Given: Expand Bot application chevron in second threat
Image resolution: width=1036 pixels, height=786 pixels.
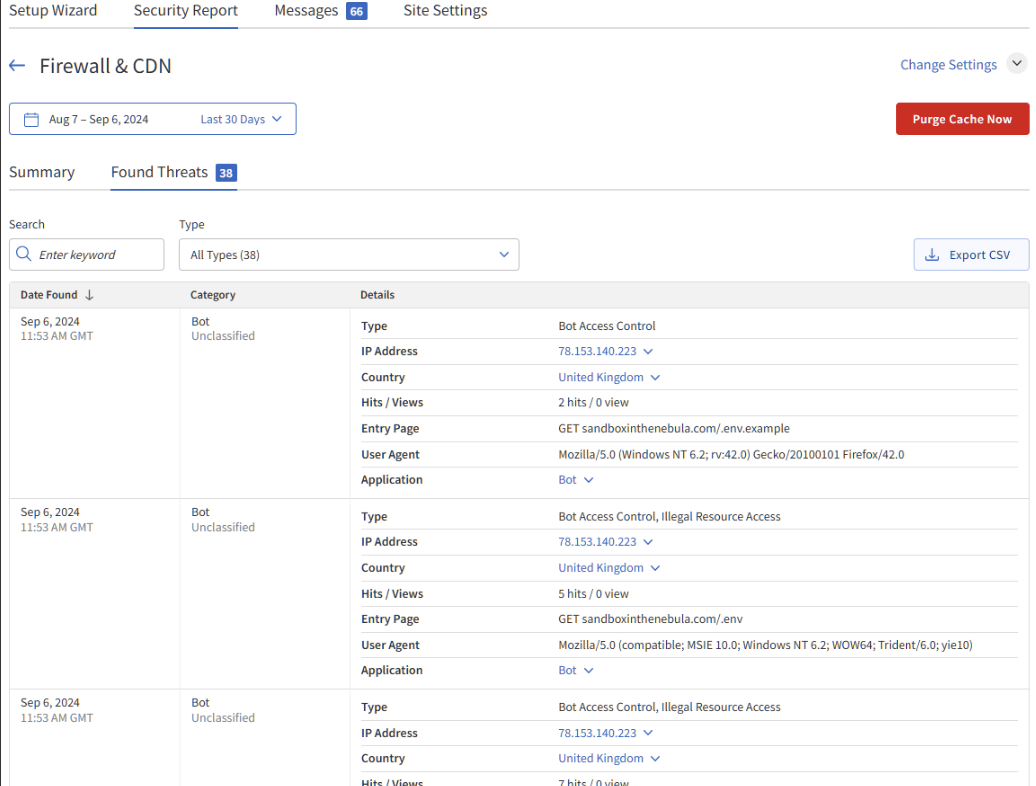Looking at the screenshot, I should tap(589, 670).
